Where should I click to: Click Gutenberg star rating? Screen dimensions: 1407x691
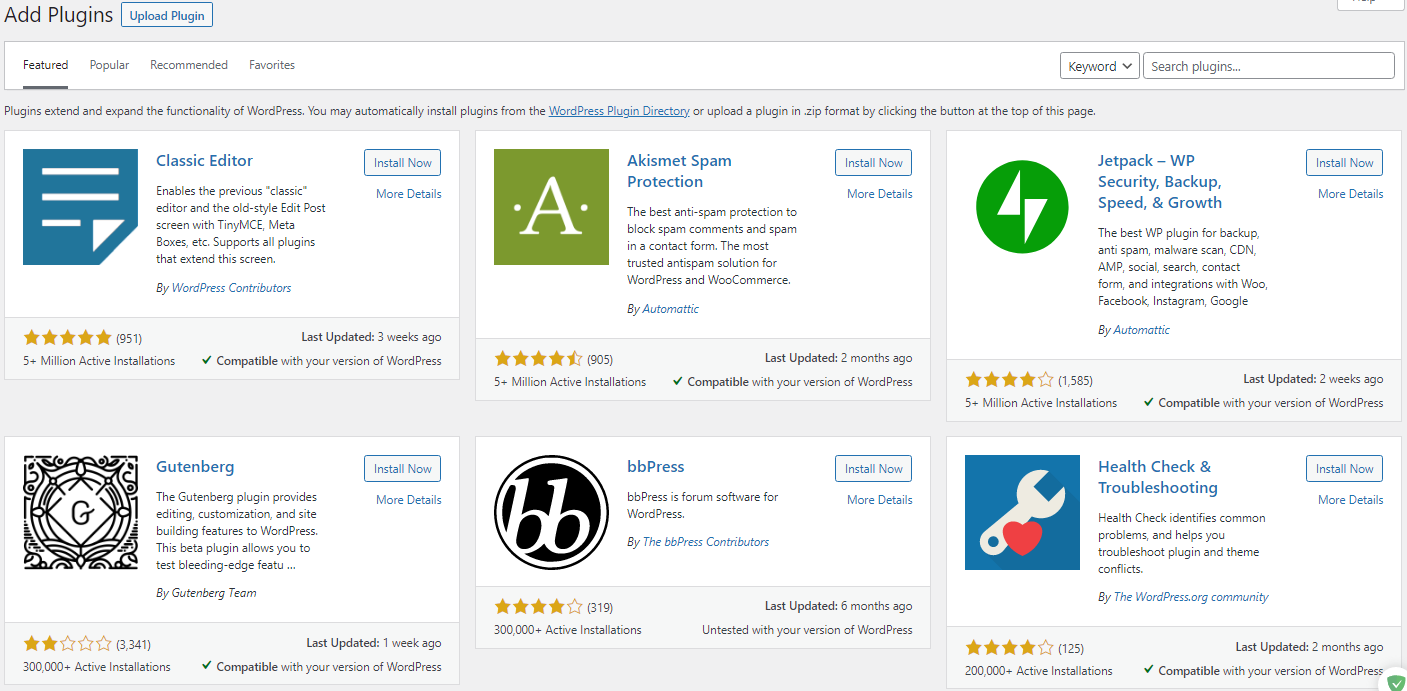67,644
